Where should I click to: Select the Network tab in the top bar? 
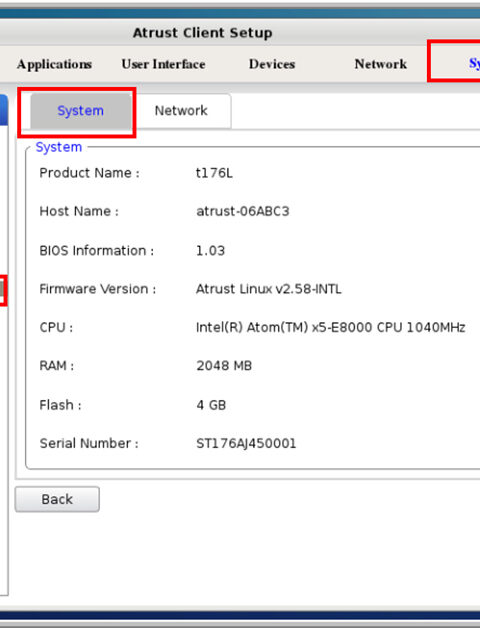point(381,64)
